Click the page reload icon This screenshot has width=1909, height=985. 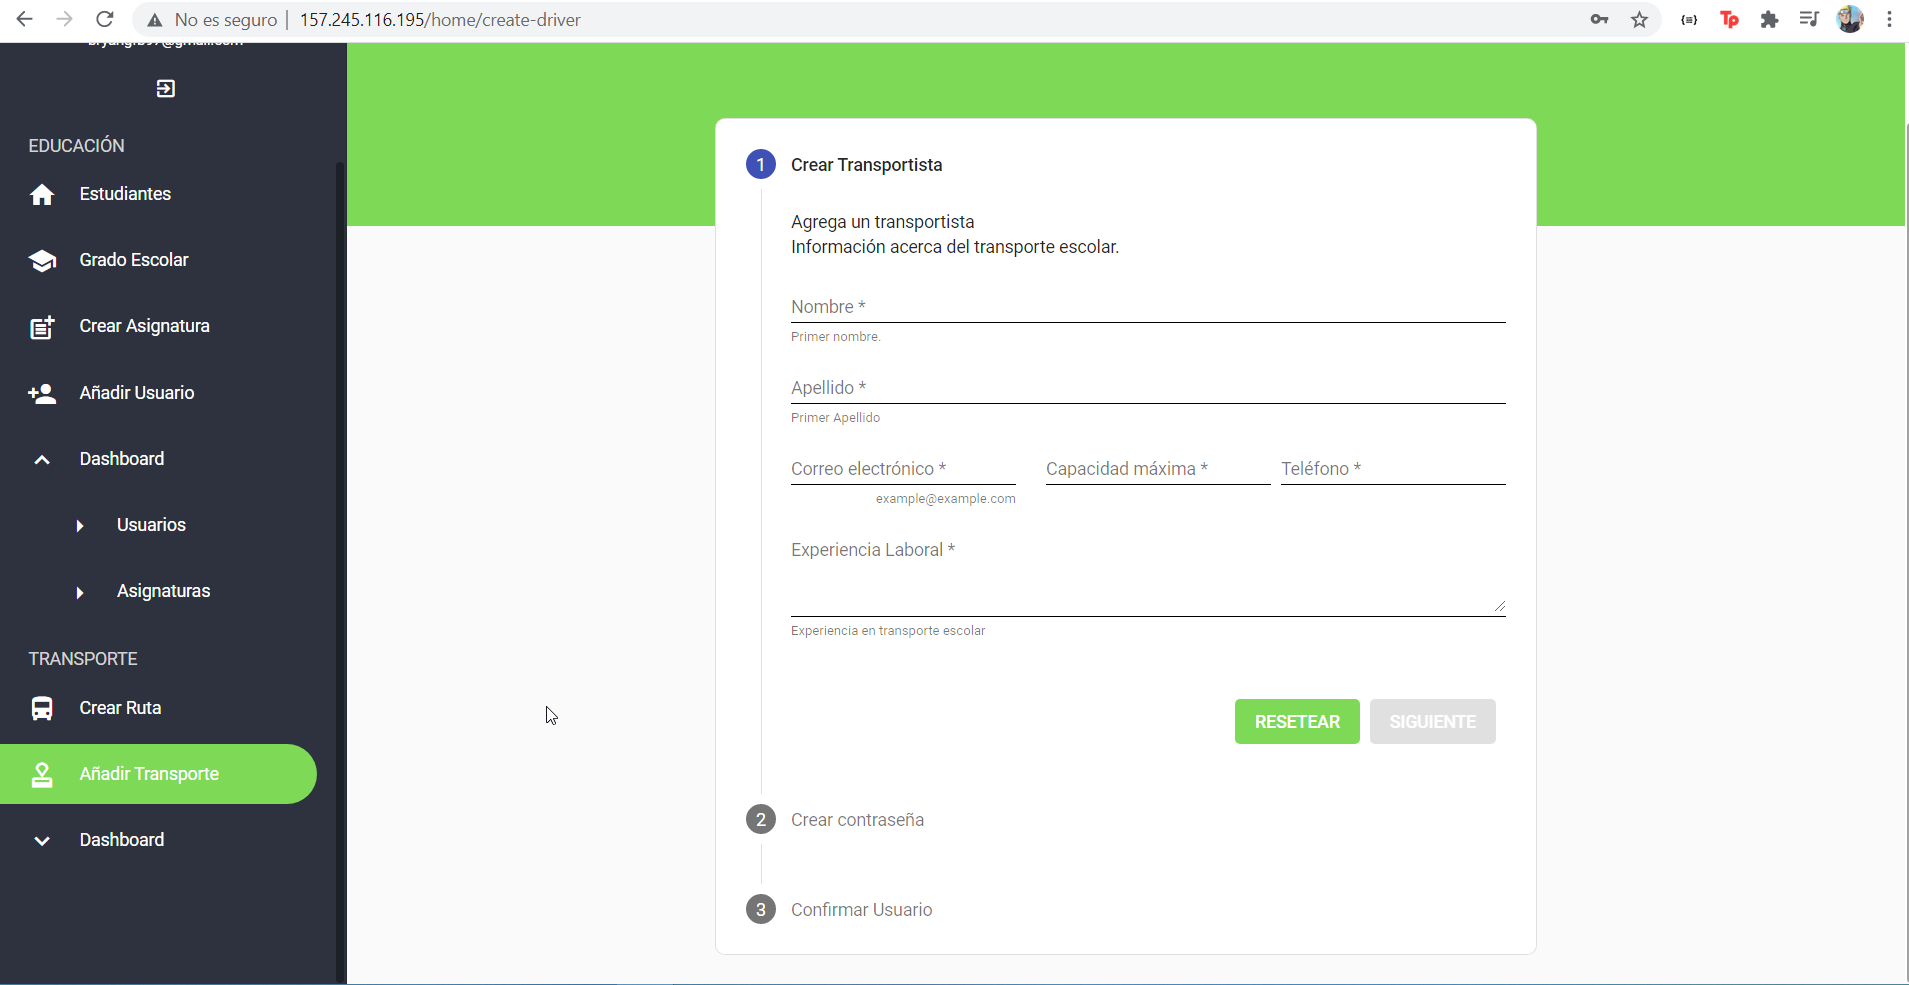pyautogui.click(x=104, y=19)
